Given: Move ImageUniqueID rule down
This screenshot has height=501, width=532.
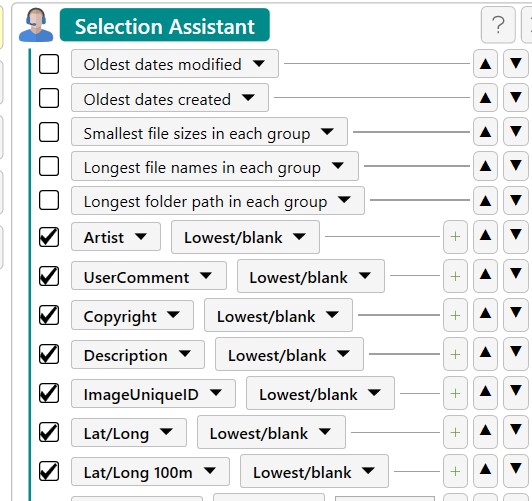Looking at the screenshot, I should click(516, 393).
